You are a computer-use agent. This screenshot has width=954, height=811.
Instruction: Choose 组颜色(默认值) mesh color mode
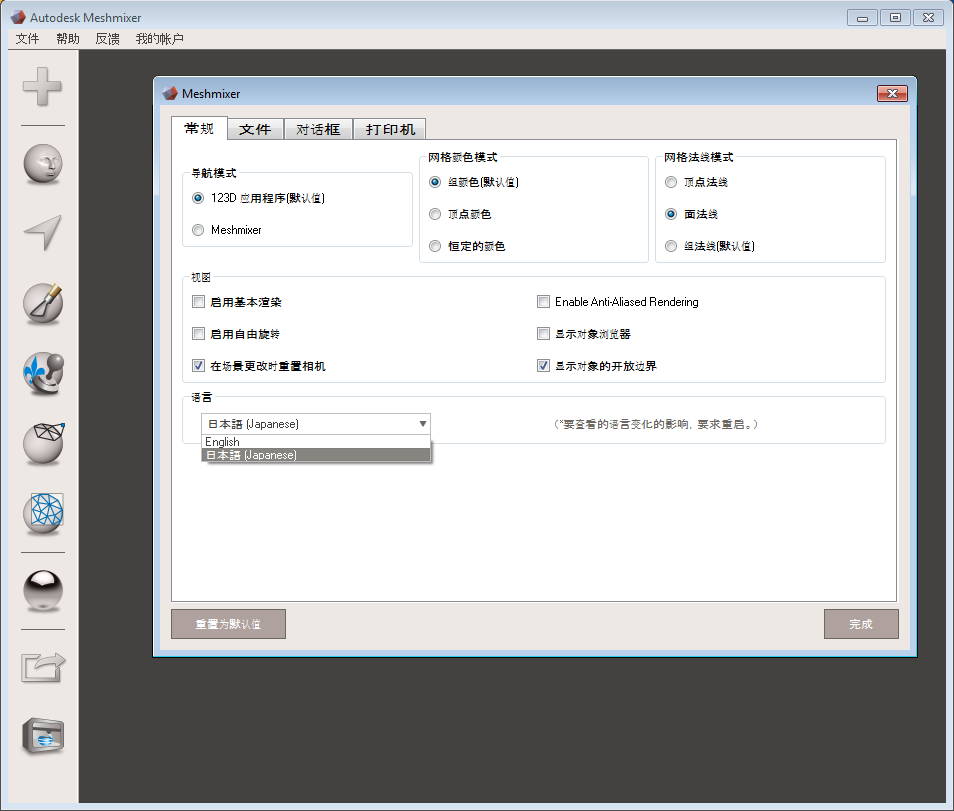point(434,182)
